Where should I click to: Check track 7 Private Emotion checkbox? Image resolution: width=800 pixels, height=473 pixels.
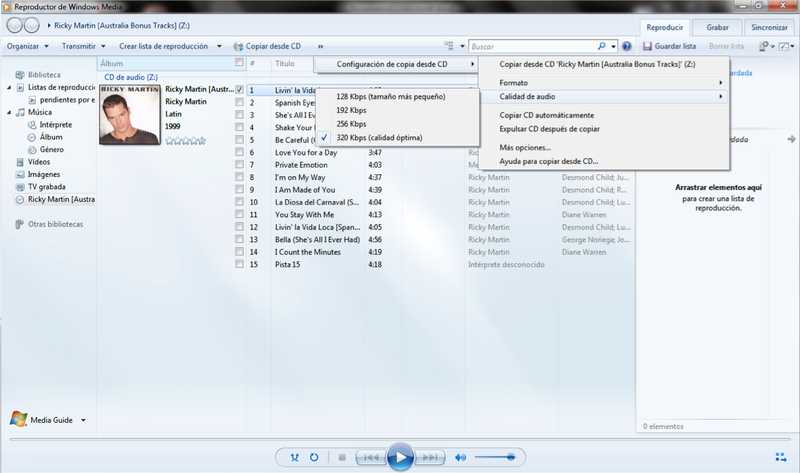coord(239,164)
